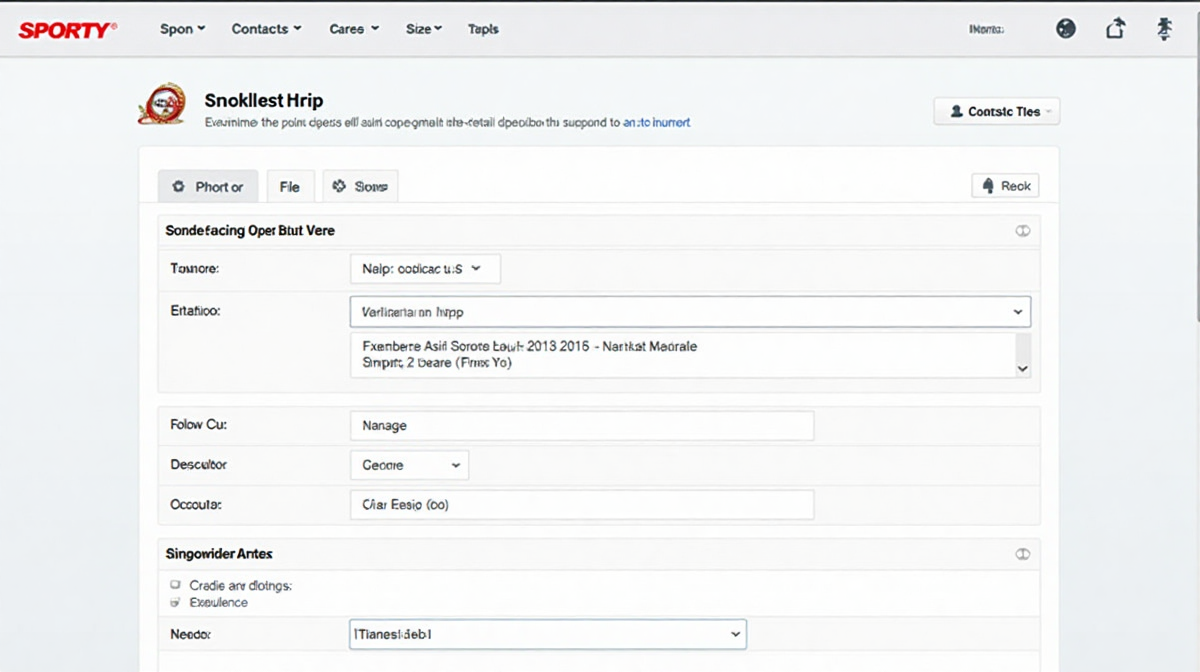Screen dimensions: 1200x672
Task: Click the Ertafioo: field label
Action: (x=196, y=311)
